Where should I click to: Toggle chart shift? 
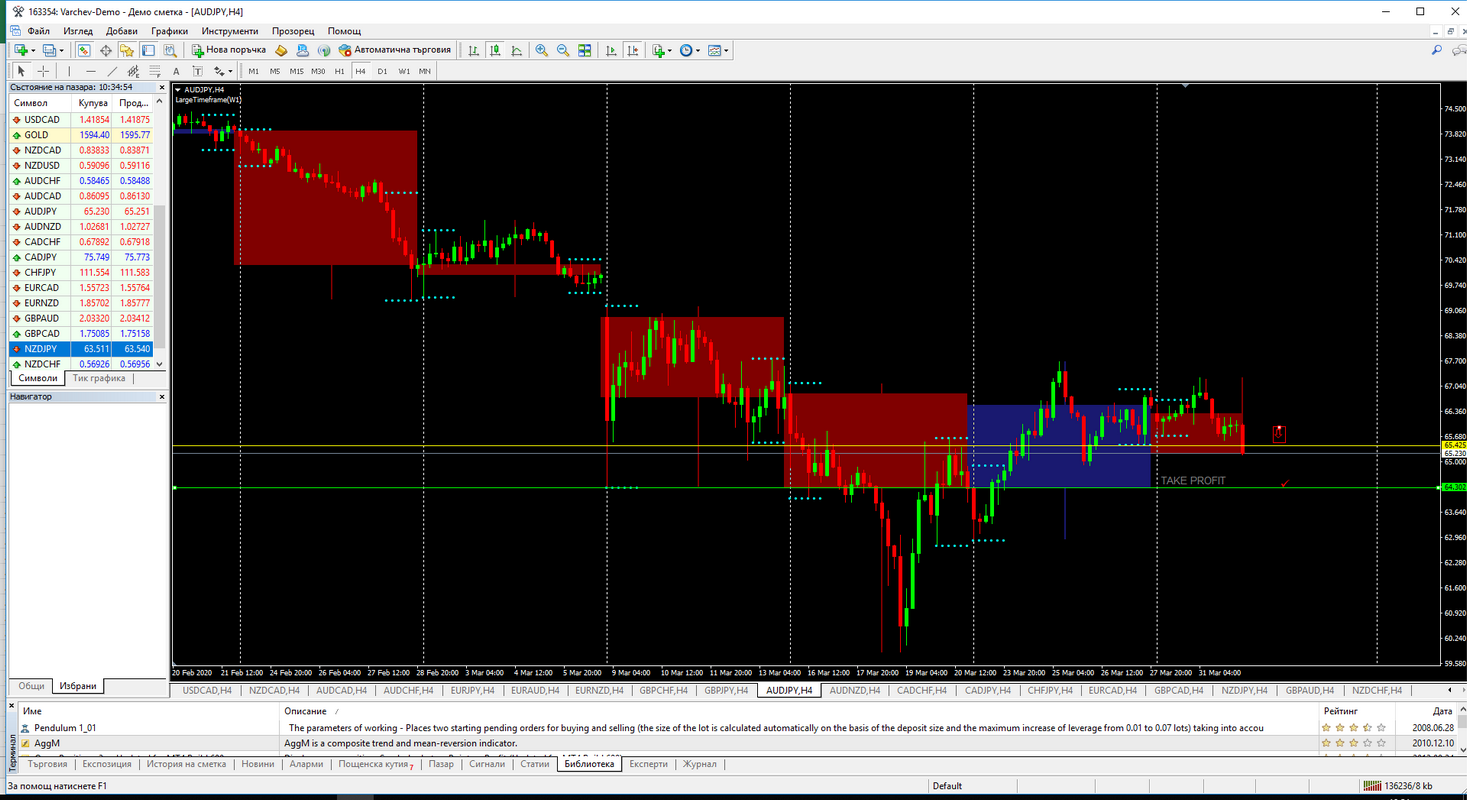pos(633,50)
